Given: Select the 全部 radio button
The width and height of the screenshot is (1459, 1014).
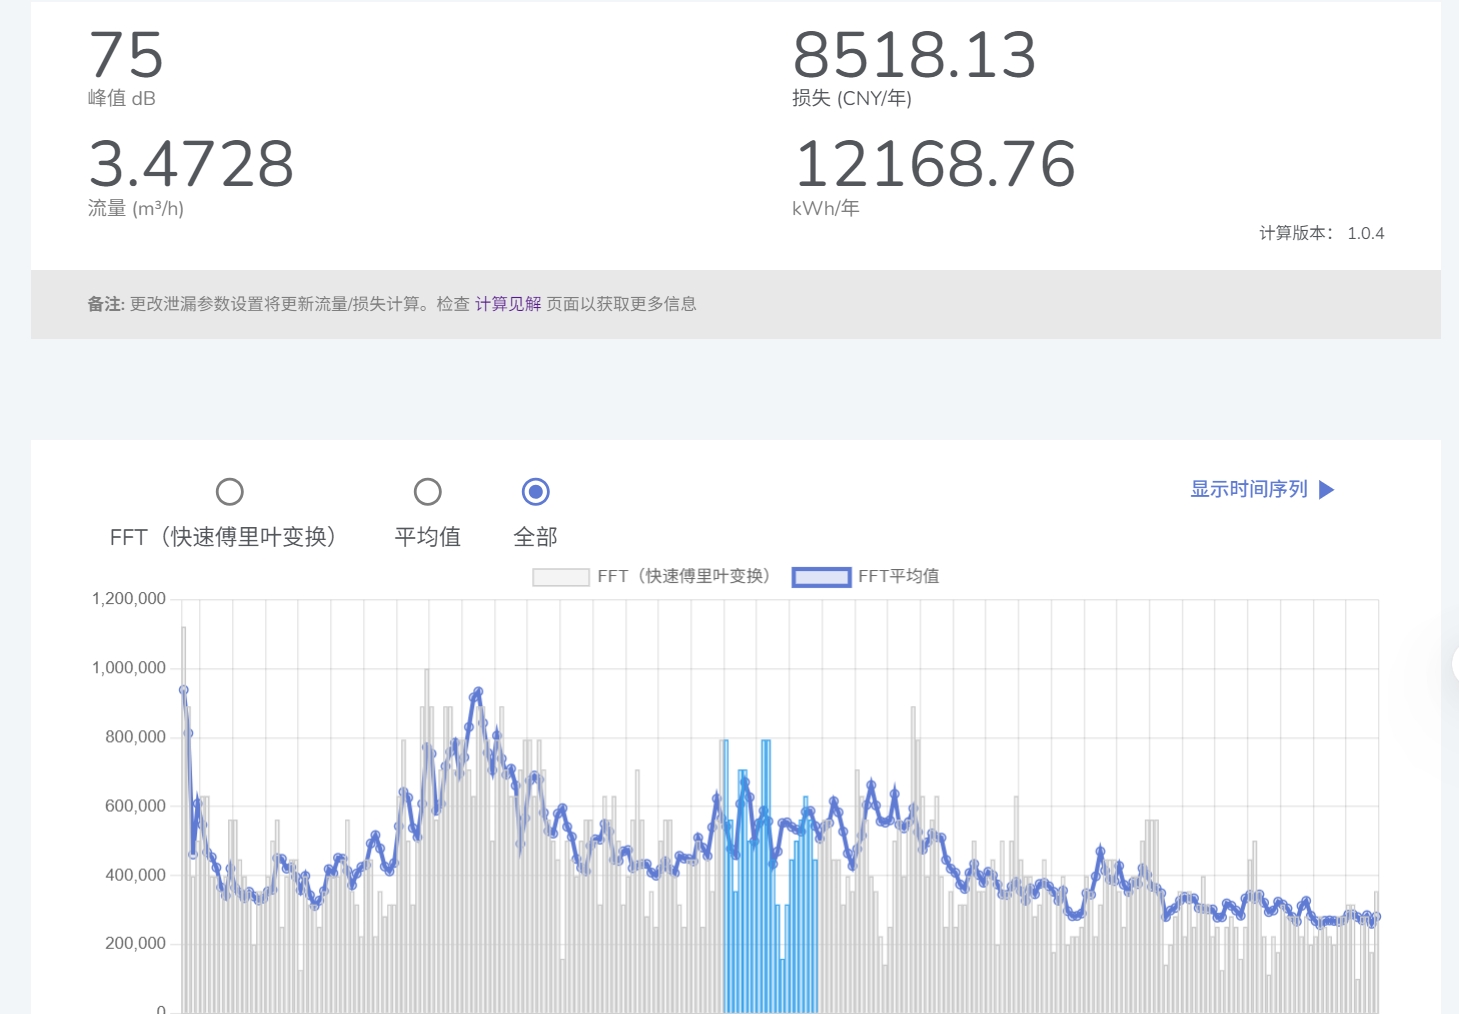Looking at the screenshot, I should pos(536,491).
